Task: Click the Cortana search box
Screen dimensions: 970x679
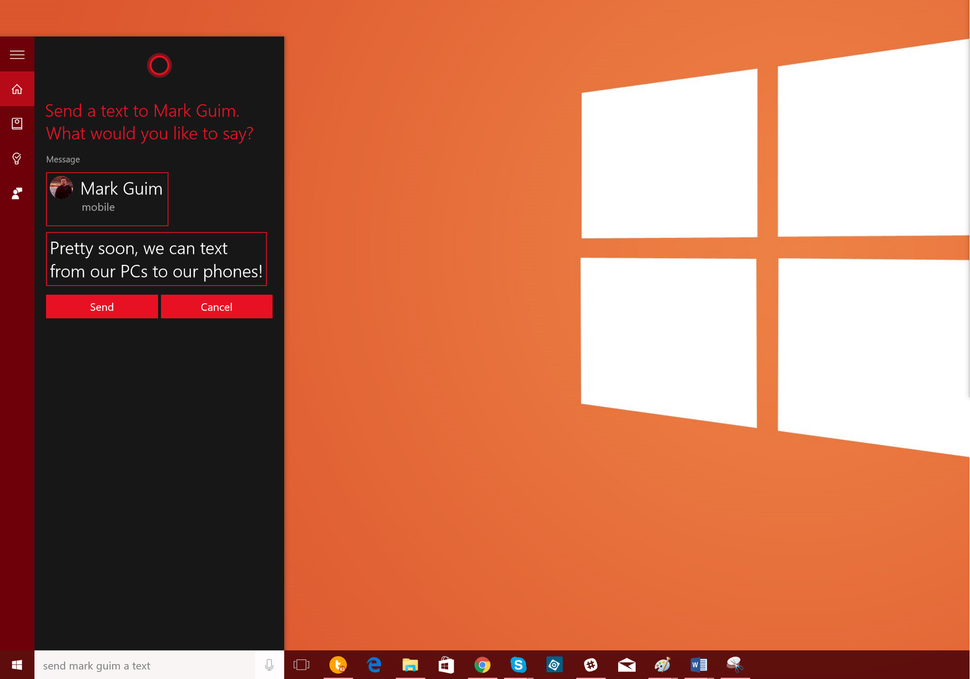Action: tap(140, 665)
